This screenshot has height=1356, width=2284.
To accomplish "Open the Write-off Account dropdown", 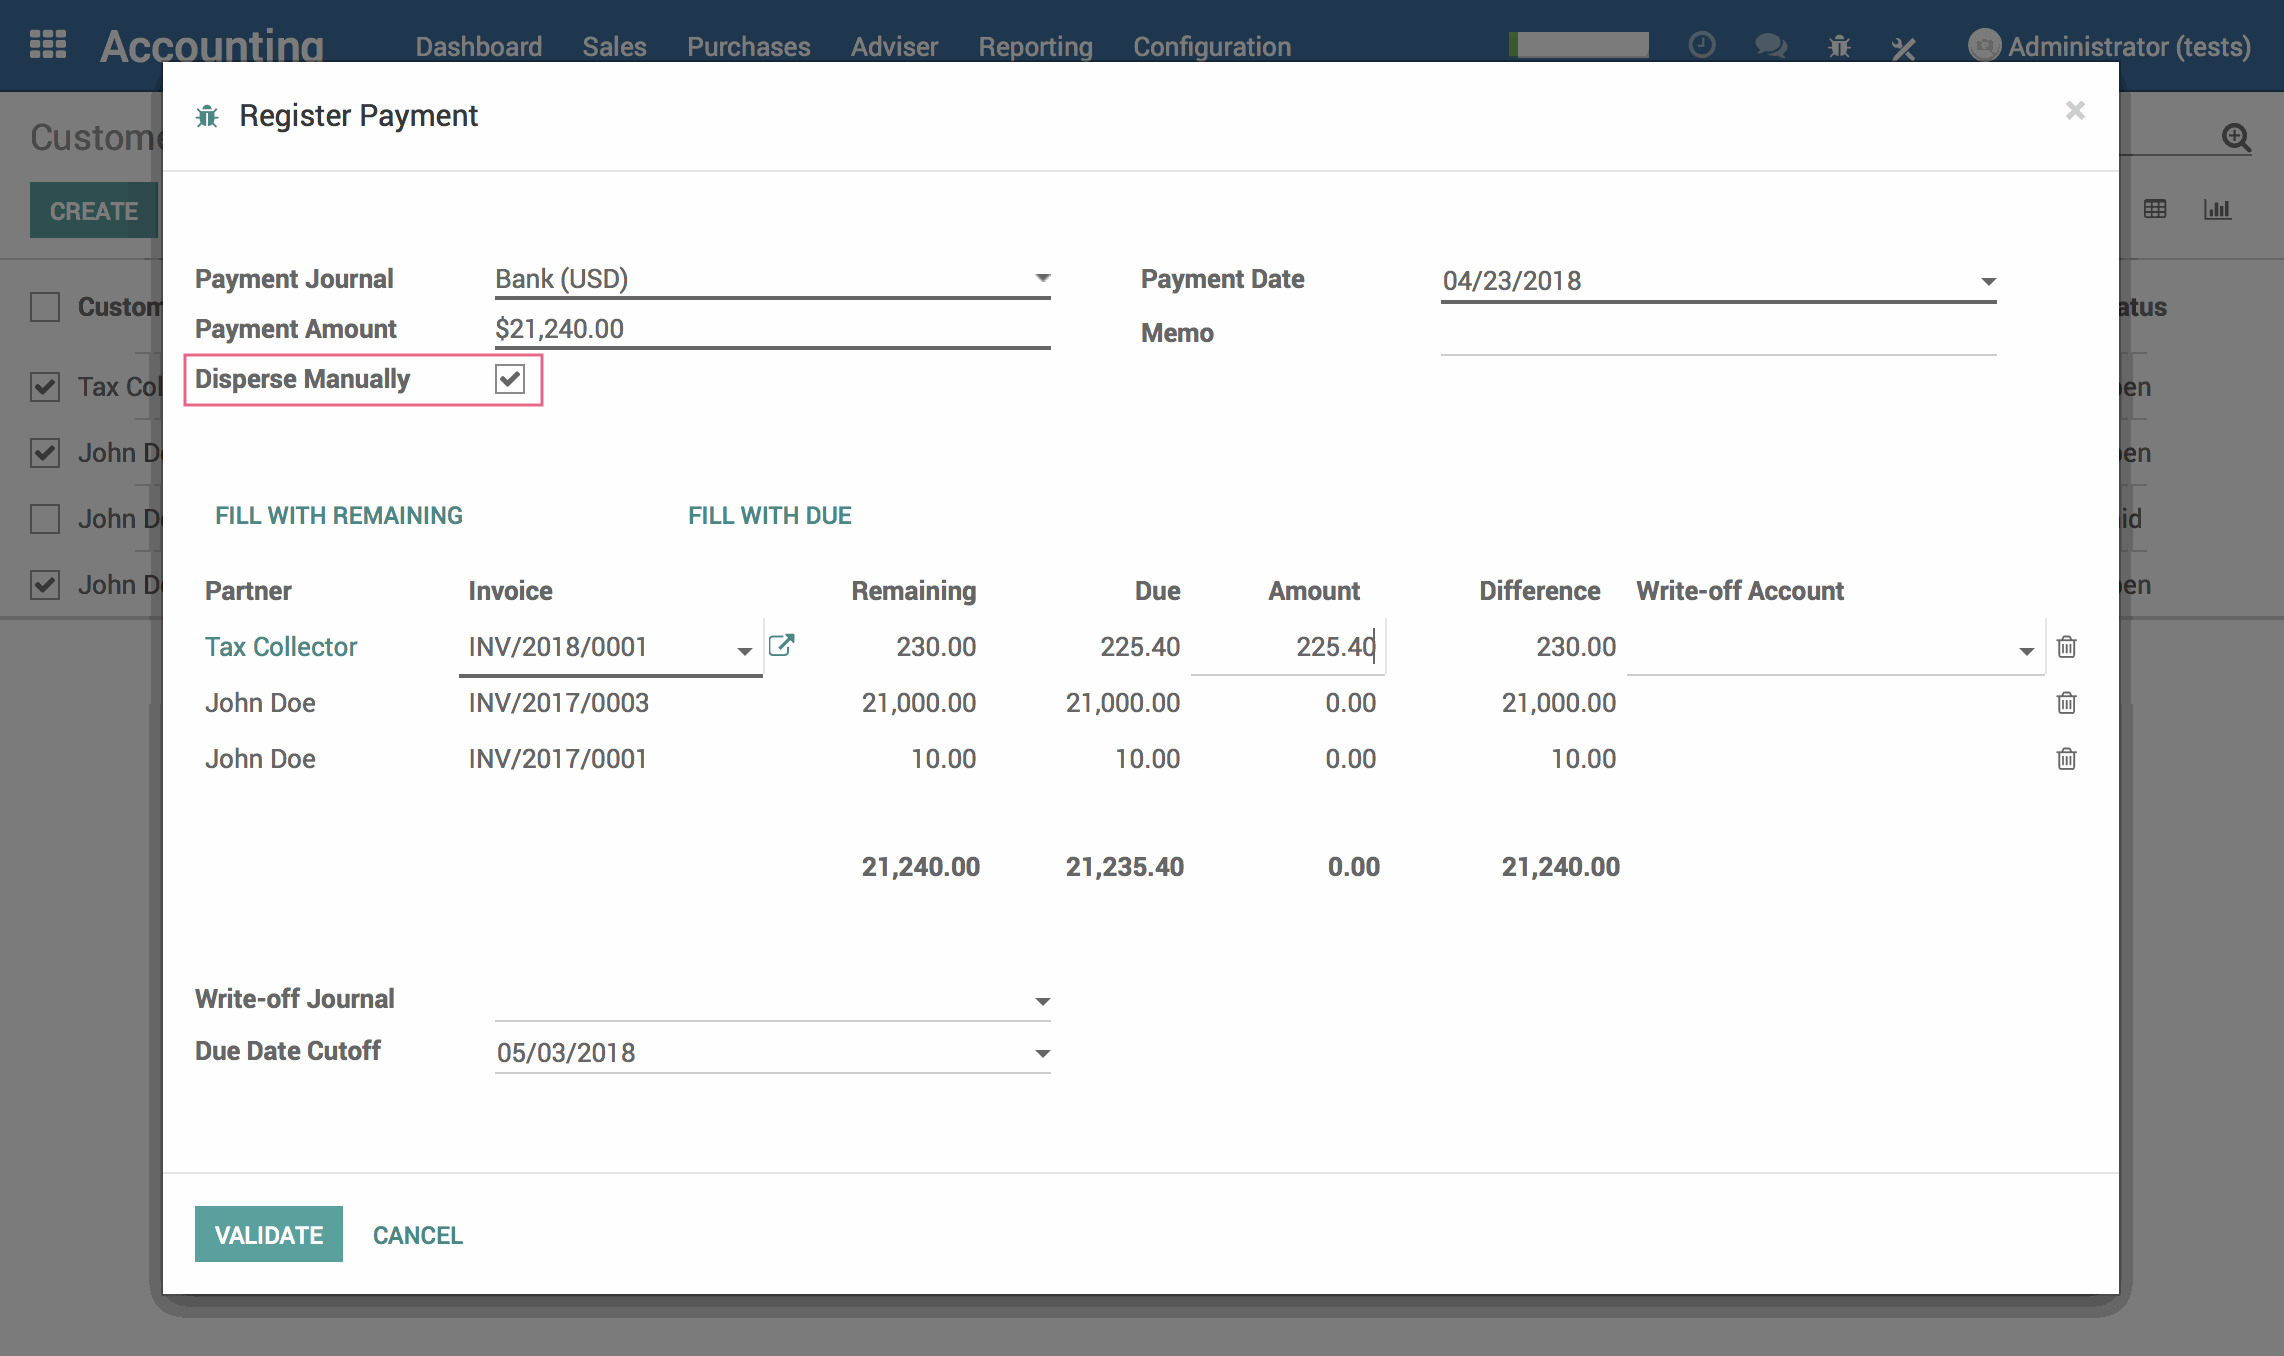I will point(2026,651).
